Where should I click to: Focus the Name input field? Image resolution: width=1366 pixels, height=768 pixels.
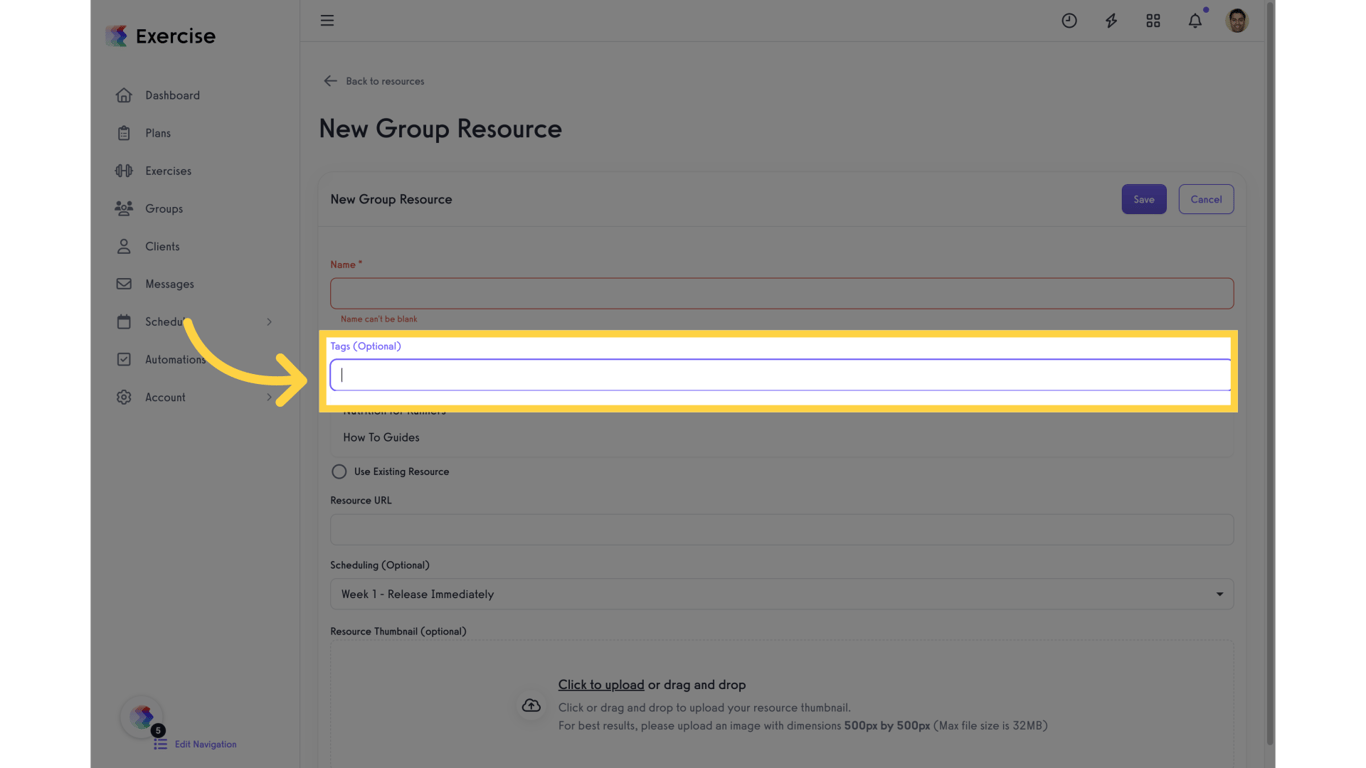coord(781,293)
